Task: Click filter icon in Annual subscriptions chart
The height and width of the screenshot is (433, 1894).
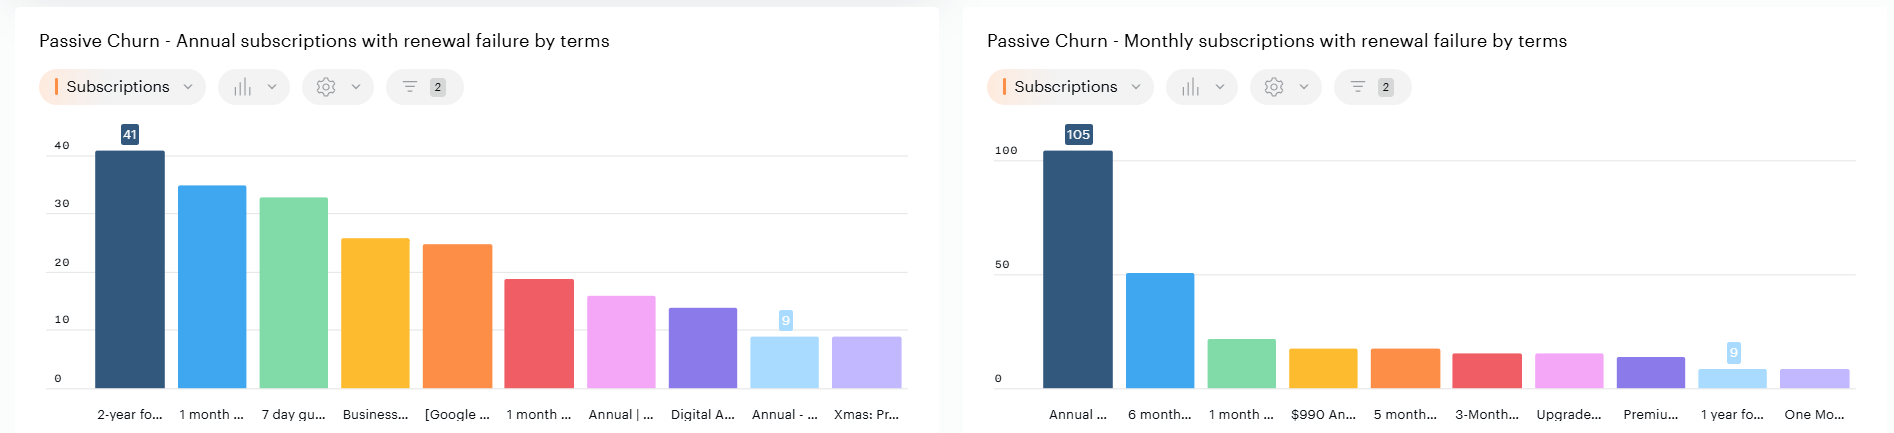Action: pyautogui.click(x=410, y=87)
